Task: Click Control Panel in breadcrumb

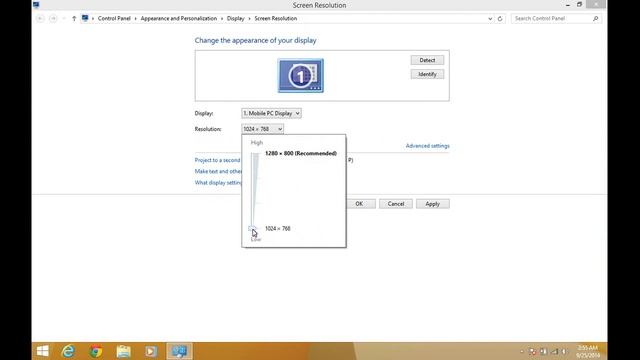Action: (x=114, y=18)
